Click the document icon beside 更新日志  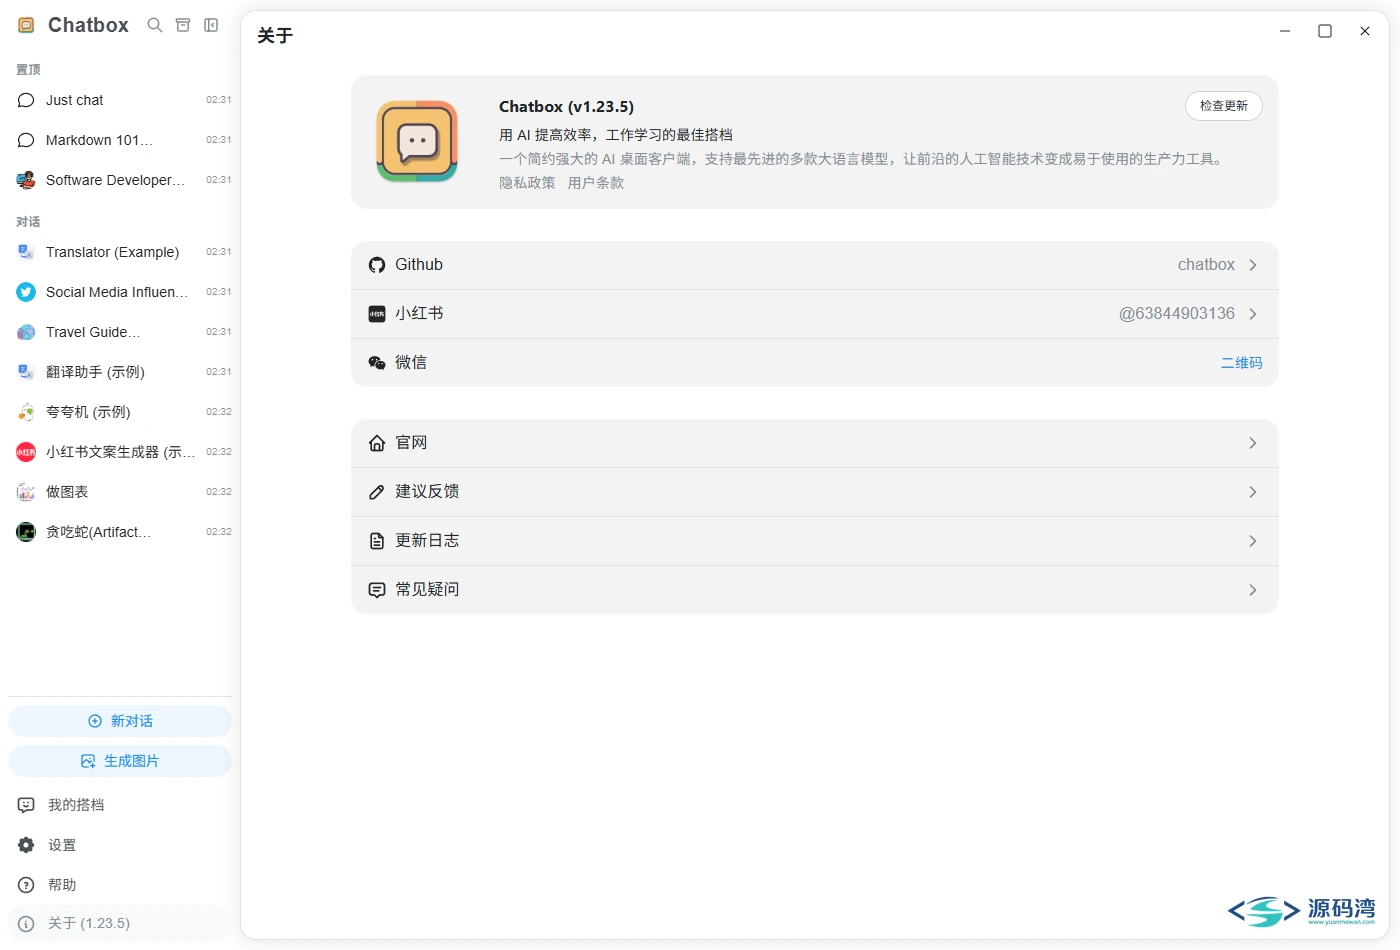click(x=377, y=541)
